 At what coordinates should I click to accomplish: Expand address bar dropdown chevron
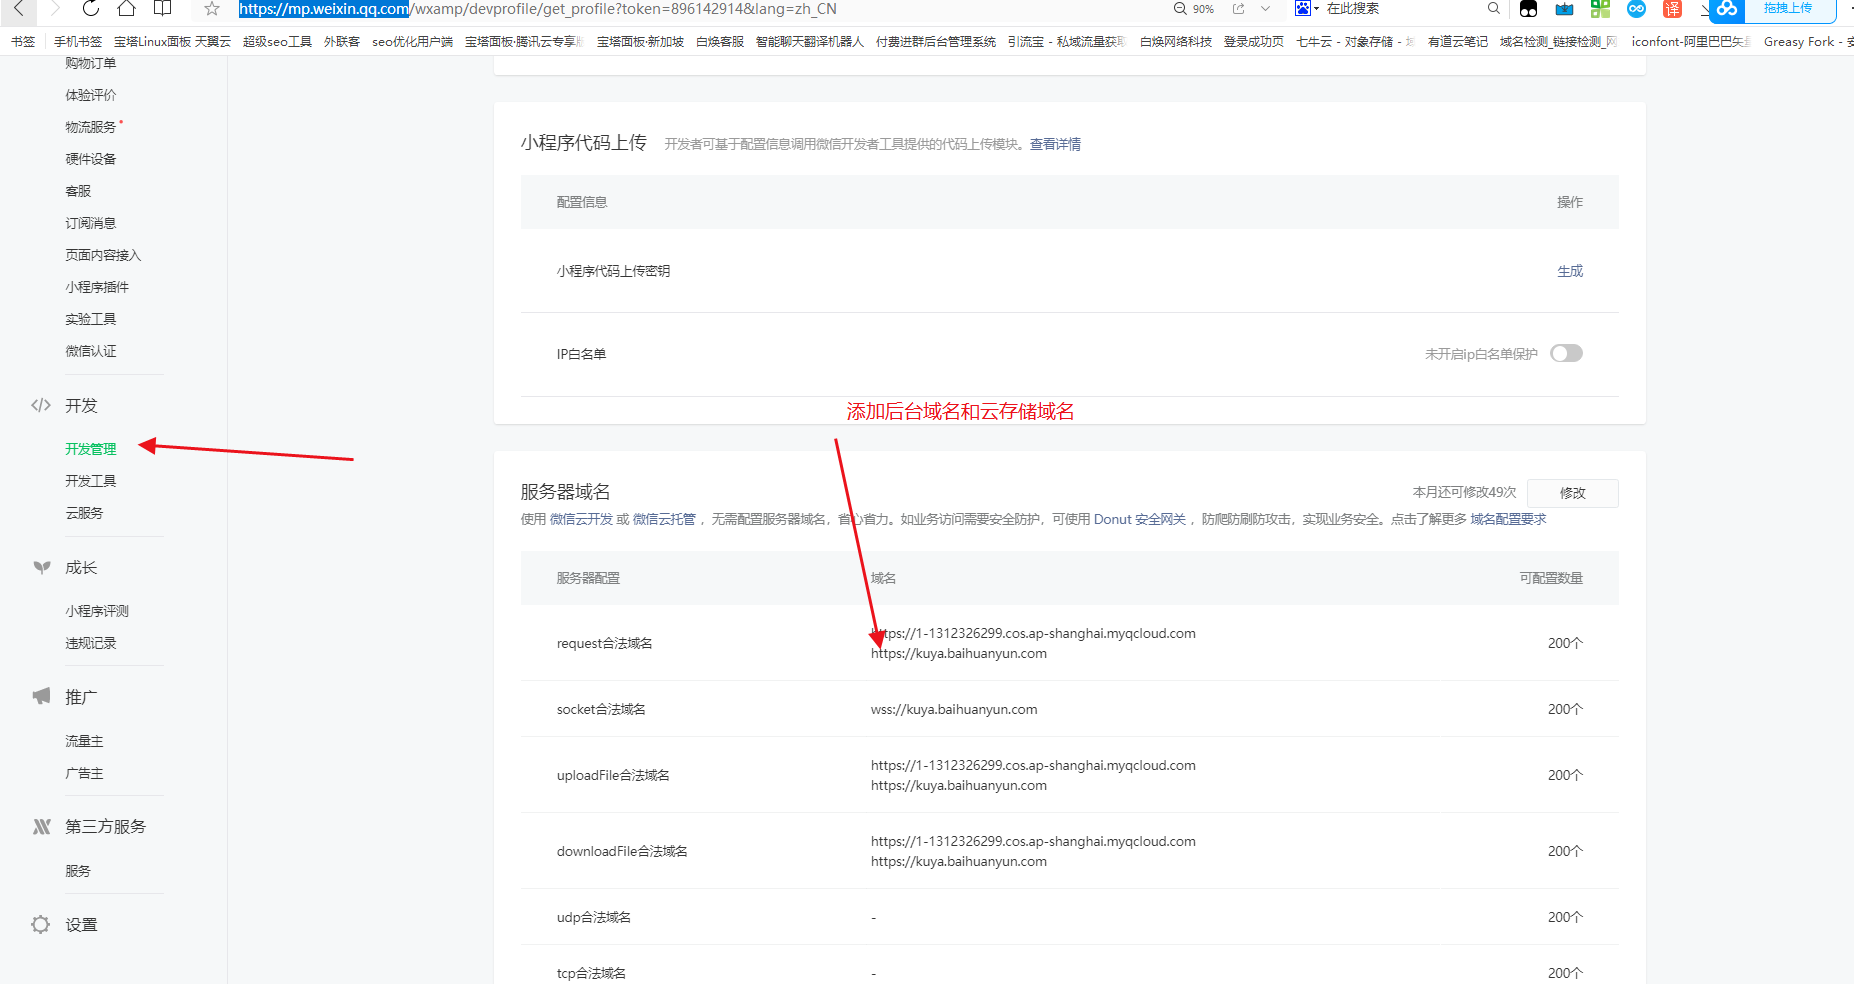tap(1266, 8)
